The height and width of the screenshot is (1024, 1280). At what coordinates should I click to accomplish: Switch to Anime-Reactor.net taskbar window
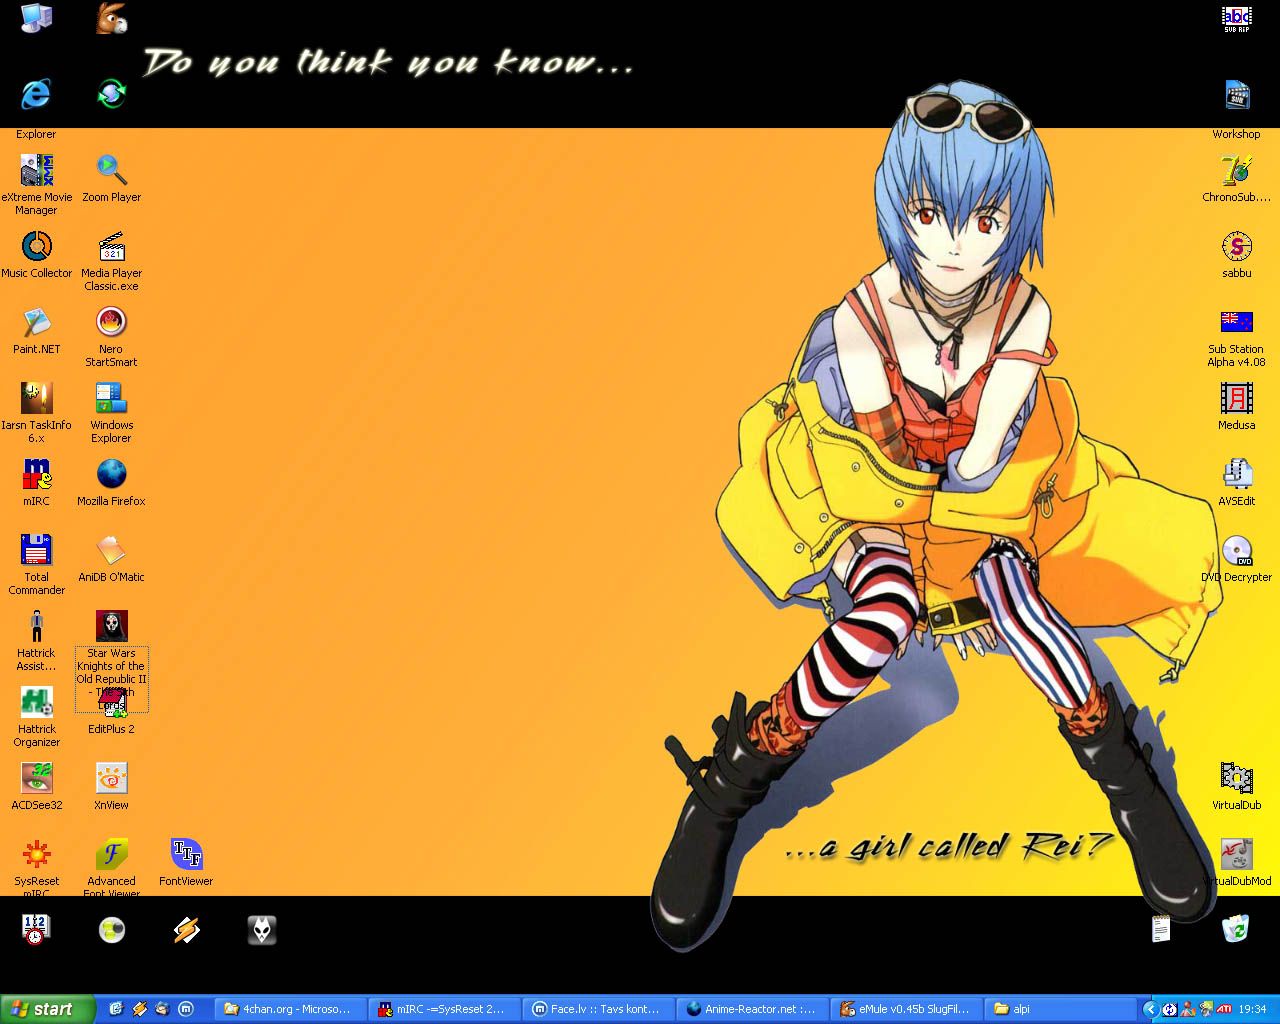(751, 1009)
